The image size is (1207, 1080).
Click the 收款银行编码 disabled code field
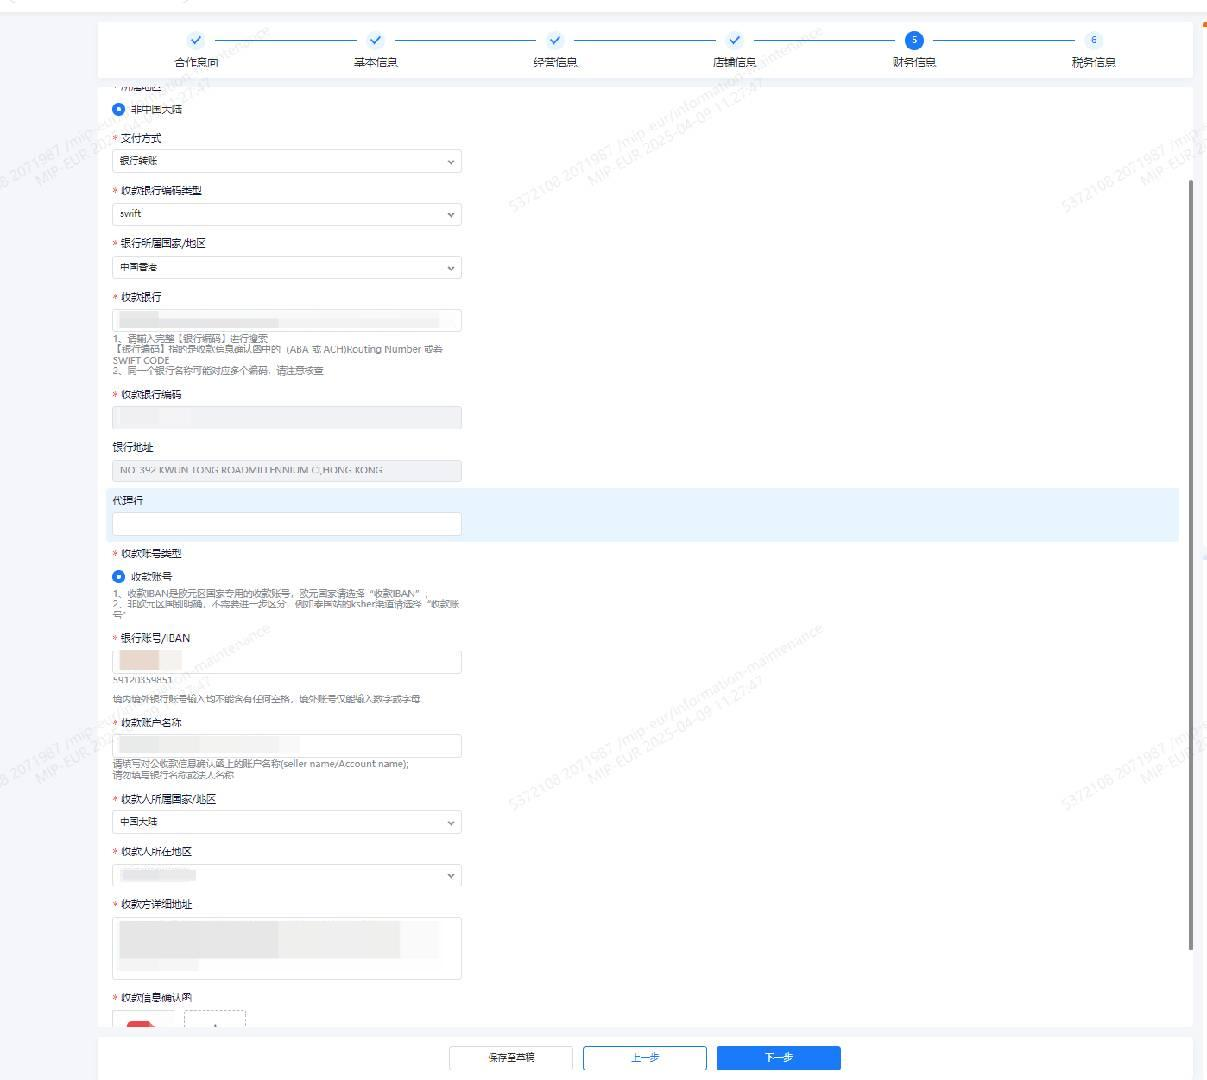(x=287, y=417)
